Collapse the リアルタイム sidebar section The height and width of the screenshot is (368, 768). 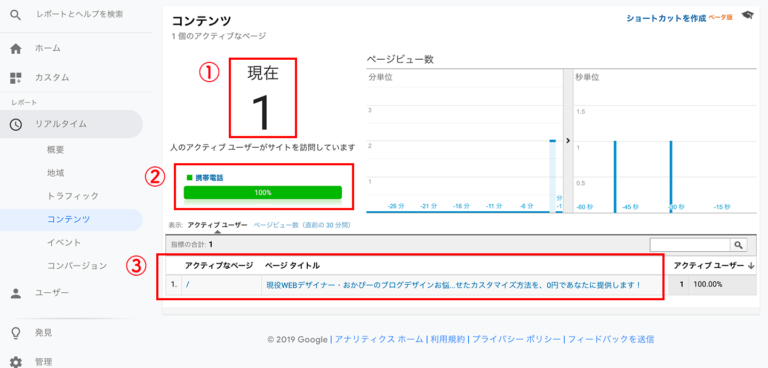pos(71,124)
